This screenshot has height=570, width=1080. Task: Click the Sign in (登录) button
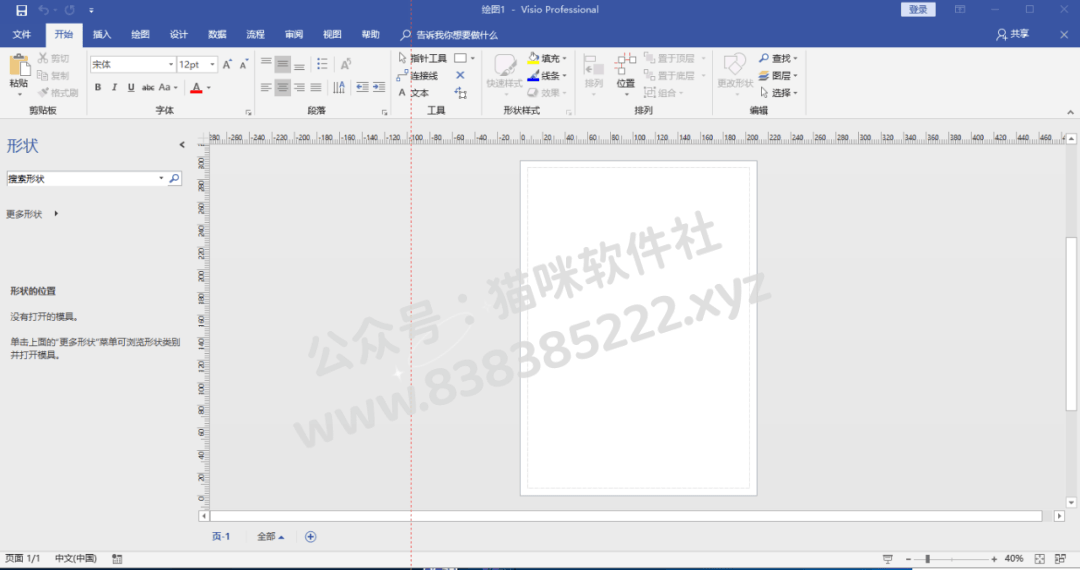[x=918, y=10]
